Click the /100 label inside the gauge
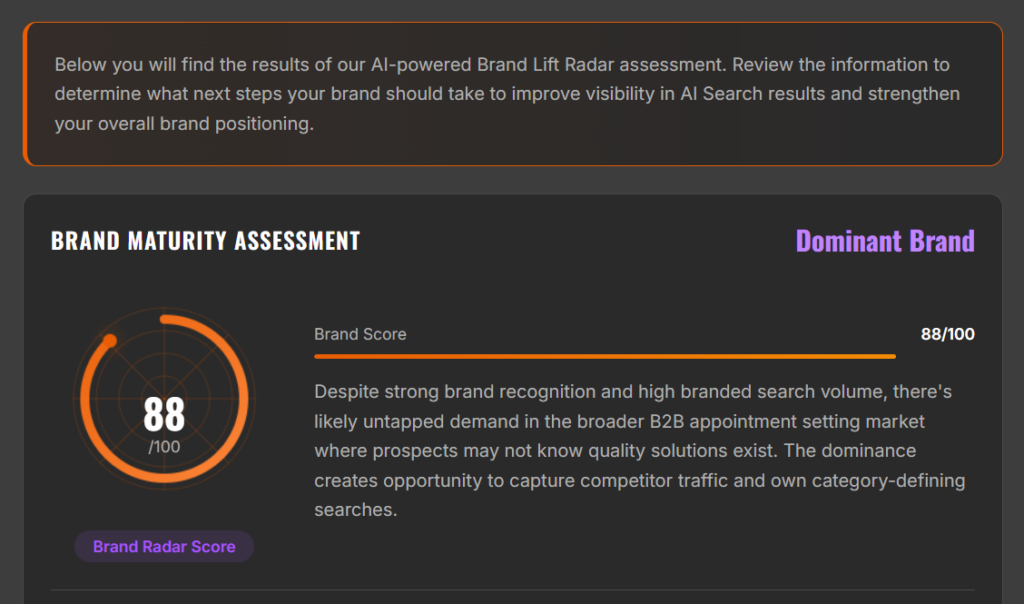Image resolution: width=1024 pixels, height=604 pixels. pos(164,447)
